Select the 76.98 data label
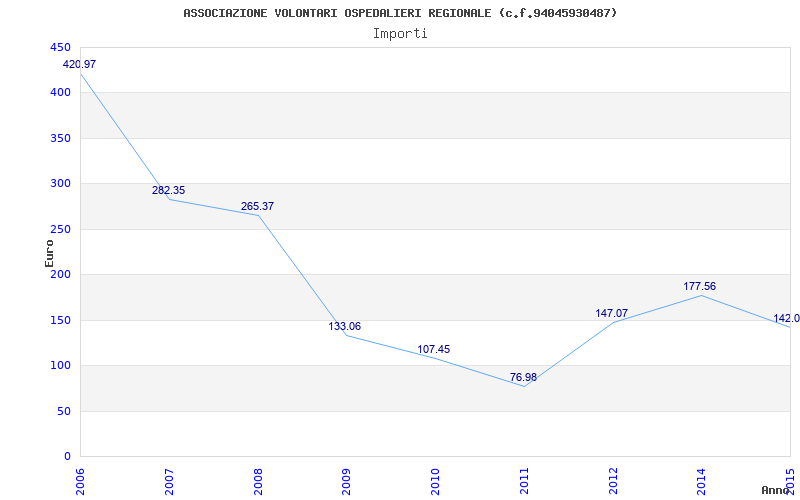 tap(523, 378)
